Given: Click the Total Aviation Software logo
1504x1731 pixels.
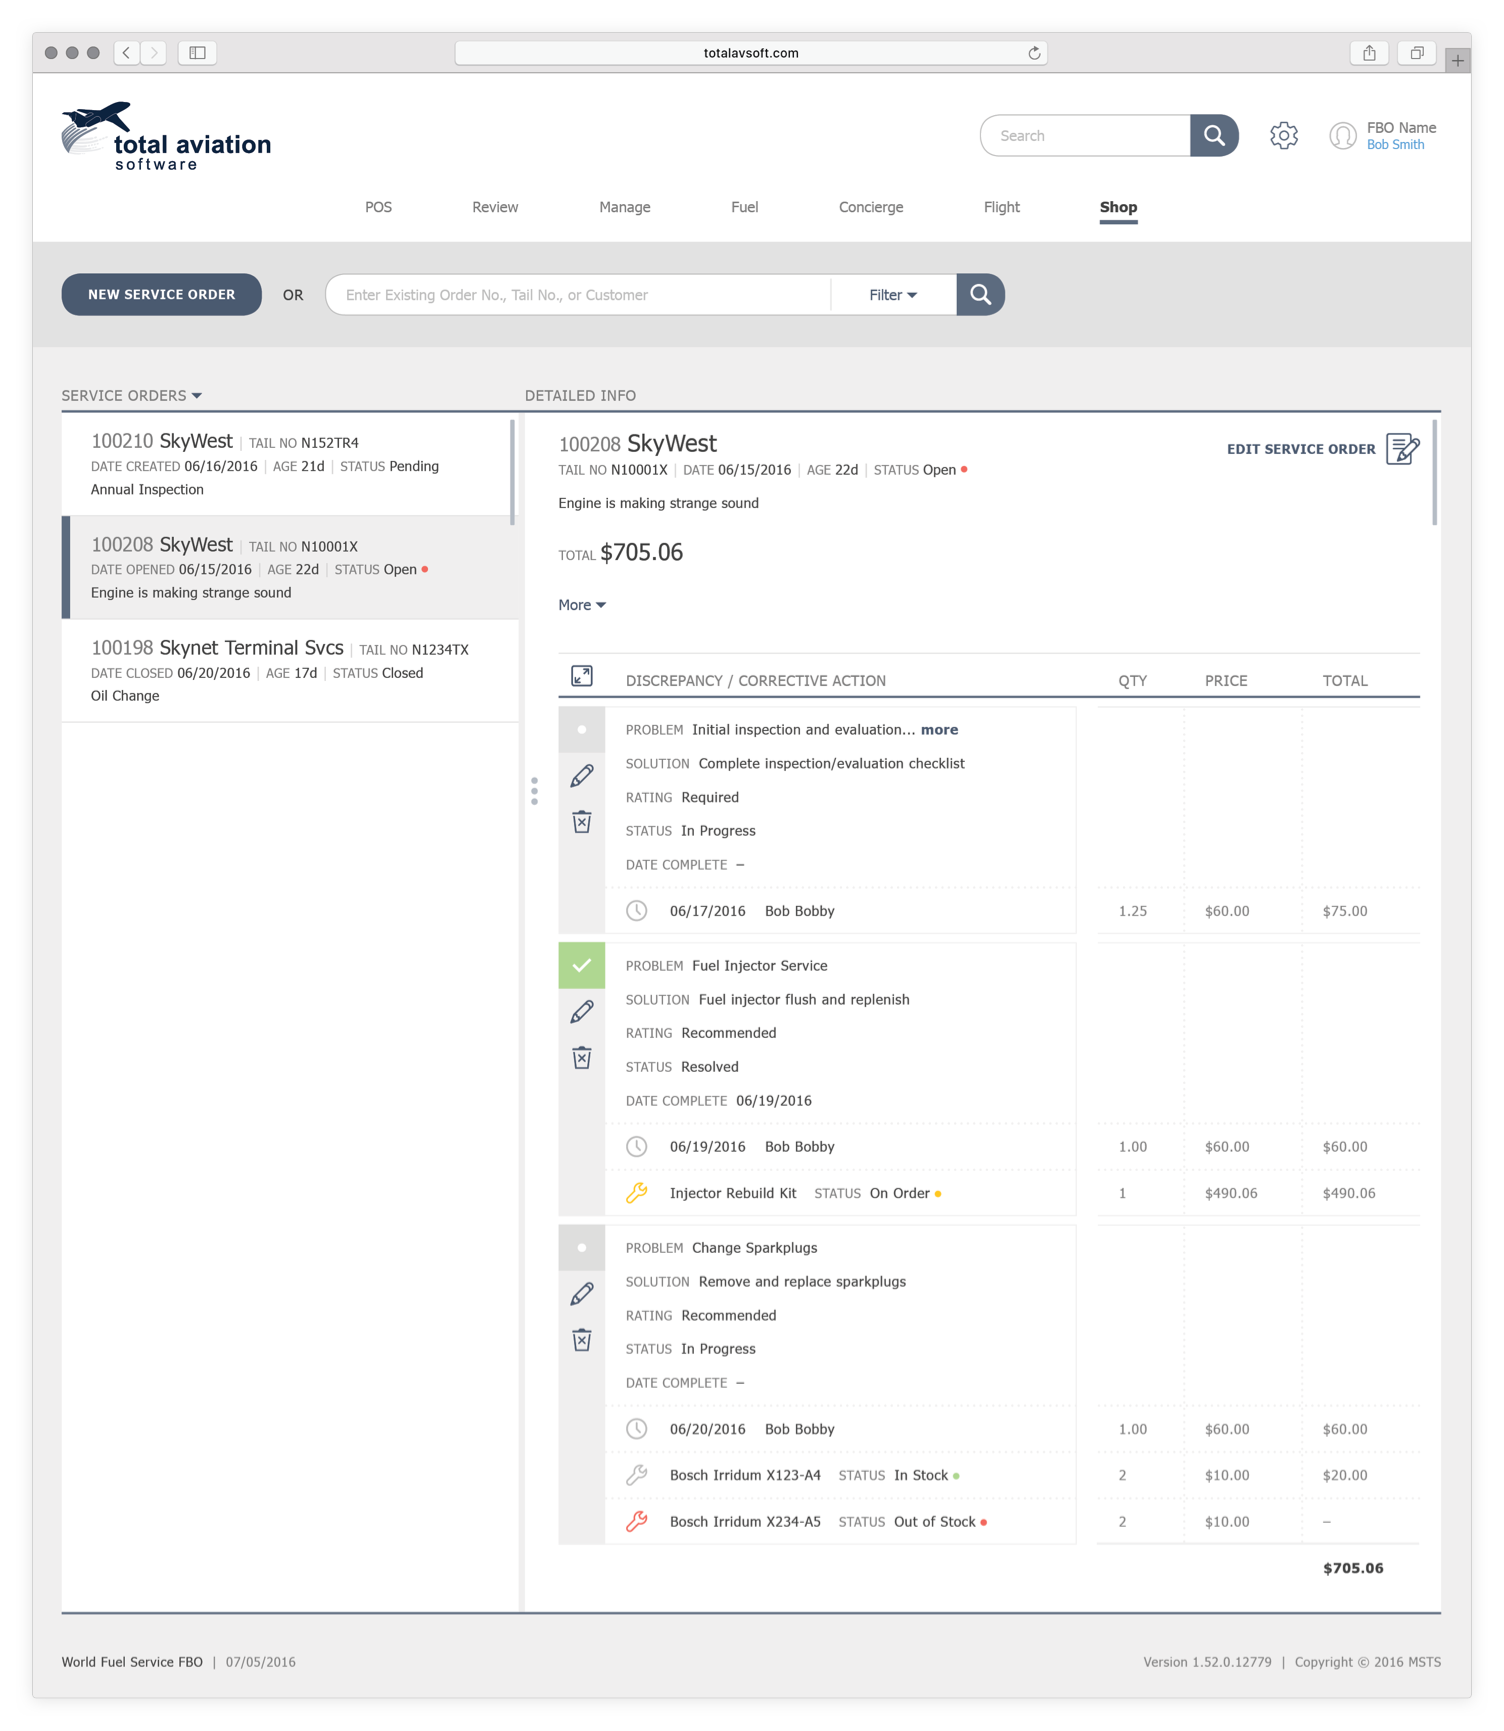Looking at the screenshot, I should (166, 136).
